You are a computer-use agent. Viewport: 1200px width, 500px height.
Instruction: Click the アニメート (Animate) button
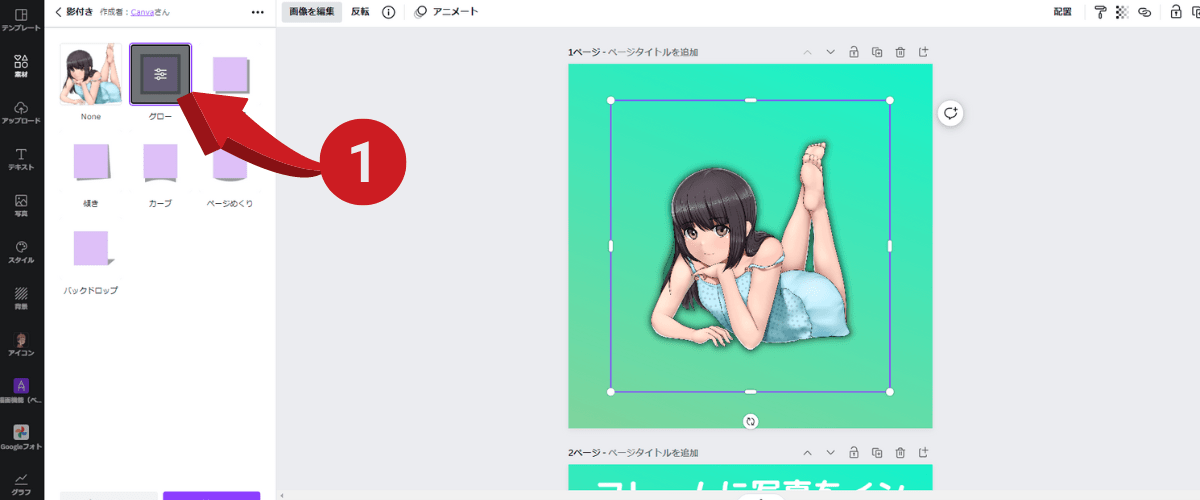[x=446, y=12]
